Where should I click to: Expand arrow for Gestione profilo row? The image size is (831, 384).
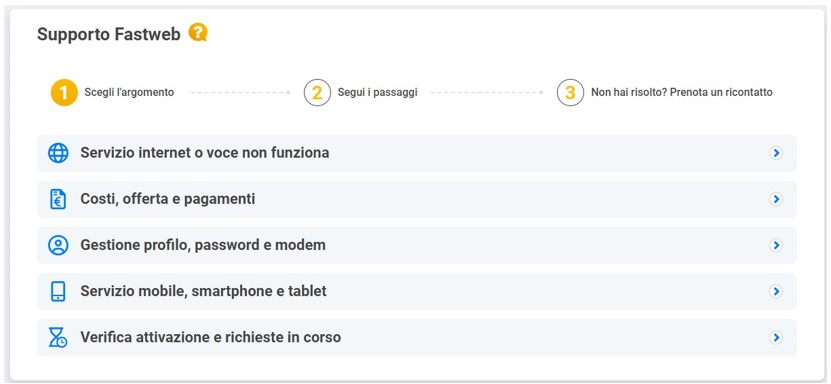point(776,245)
